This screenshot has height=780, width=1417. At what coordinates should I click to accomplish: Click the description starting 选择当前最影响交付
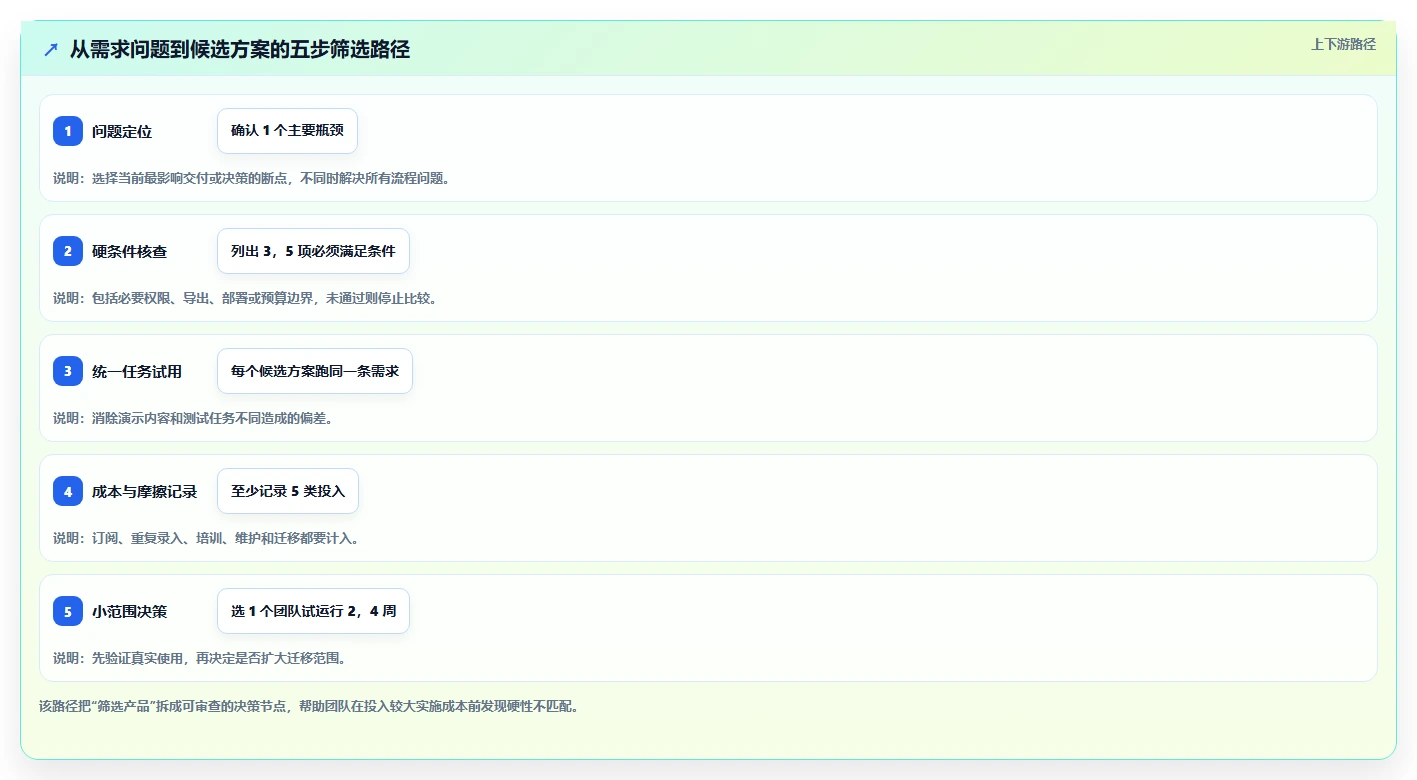tap(251, 178)
